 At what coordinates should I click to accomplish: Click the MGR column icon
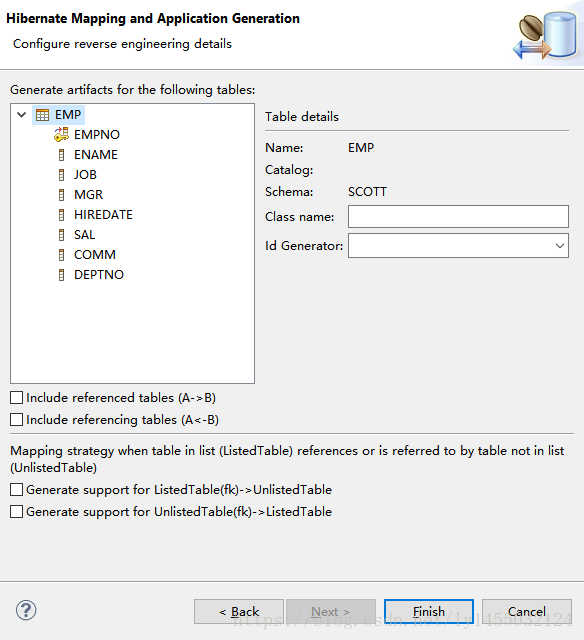click(x=62, y=195)
